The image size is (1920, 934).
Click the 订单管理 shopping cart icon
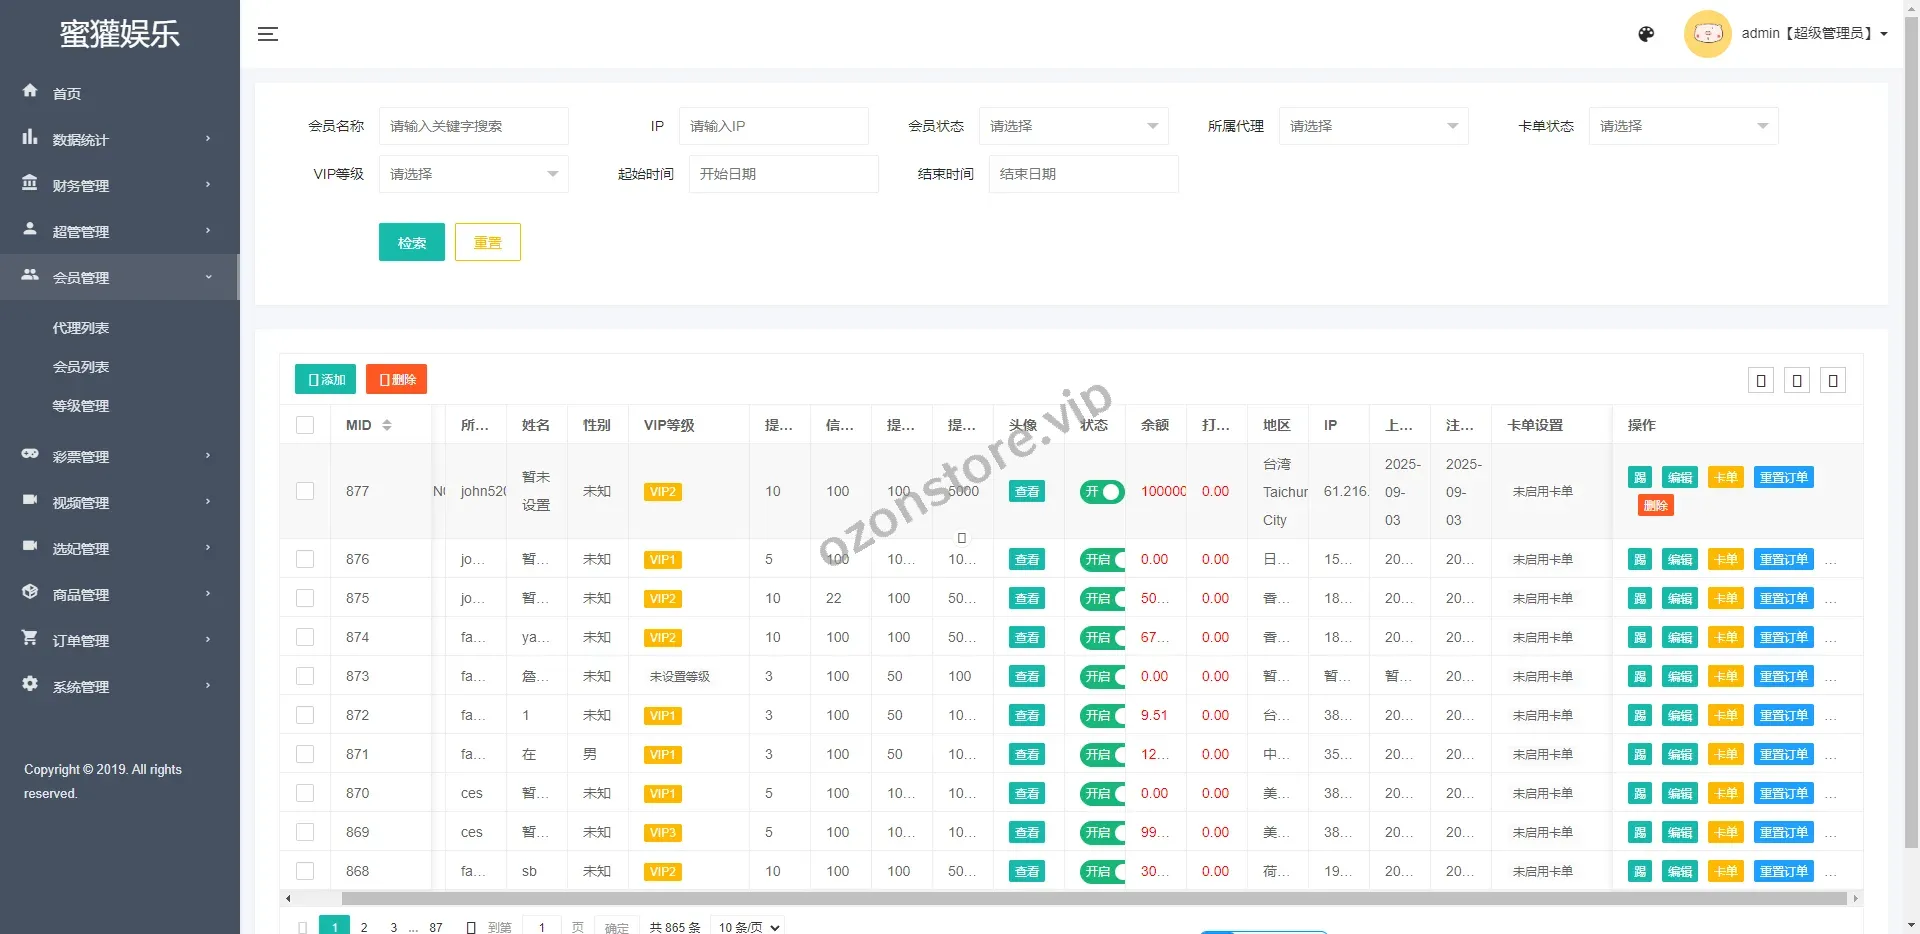30,638
